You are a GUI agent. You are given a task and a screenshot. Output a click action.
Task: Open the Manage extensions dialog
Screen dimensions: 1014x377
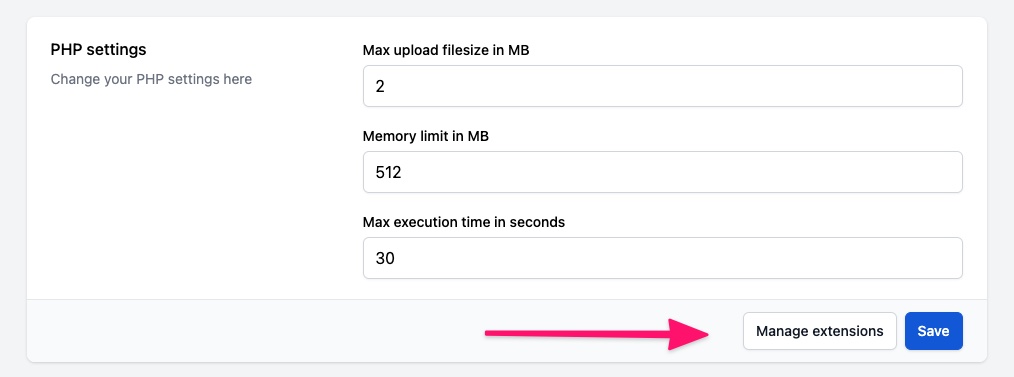(819, 331)
